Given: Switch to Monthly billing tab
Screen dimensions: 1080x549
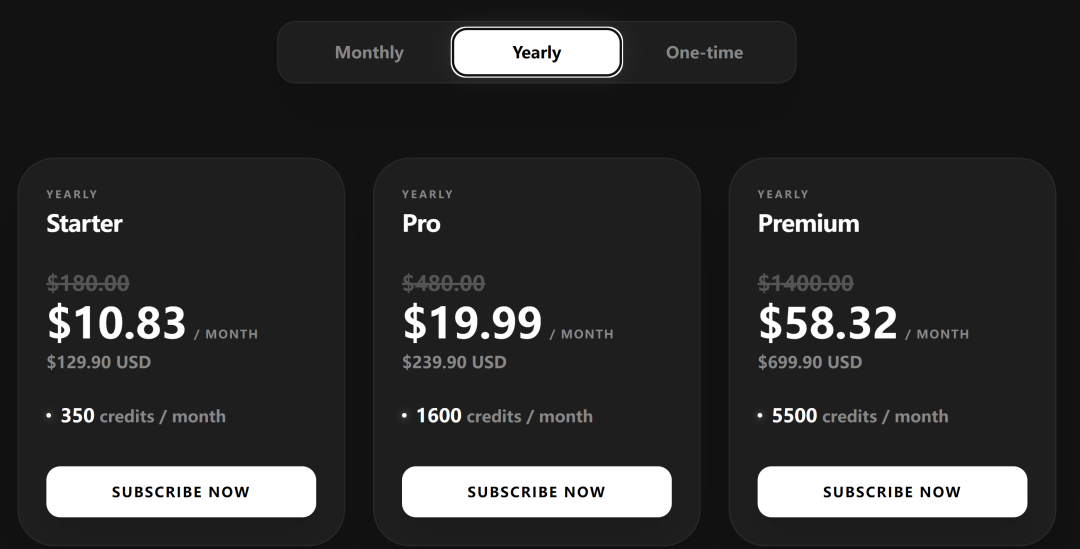Looking at the screenshot, I should tap(369, 52).
